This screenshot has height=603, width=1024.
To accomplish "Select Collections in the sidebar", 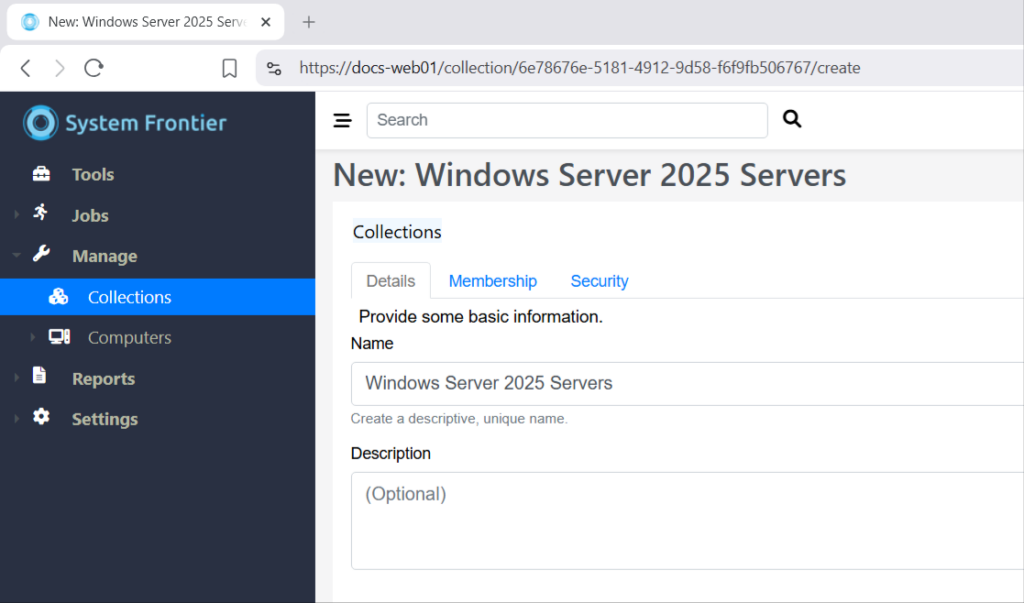I will click(x=129, y=297).
